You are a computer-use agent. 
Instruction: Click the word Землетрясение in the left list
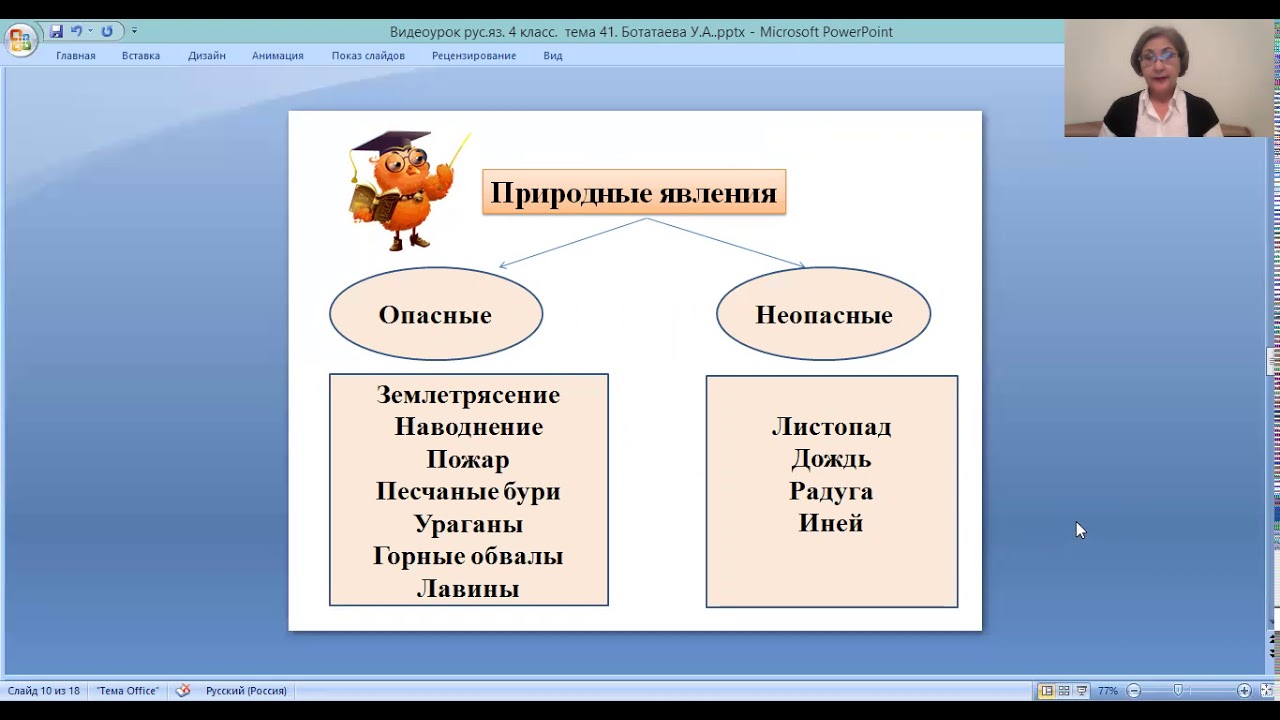[x=468, y=395]
